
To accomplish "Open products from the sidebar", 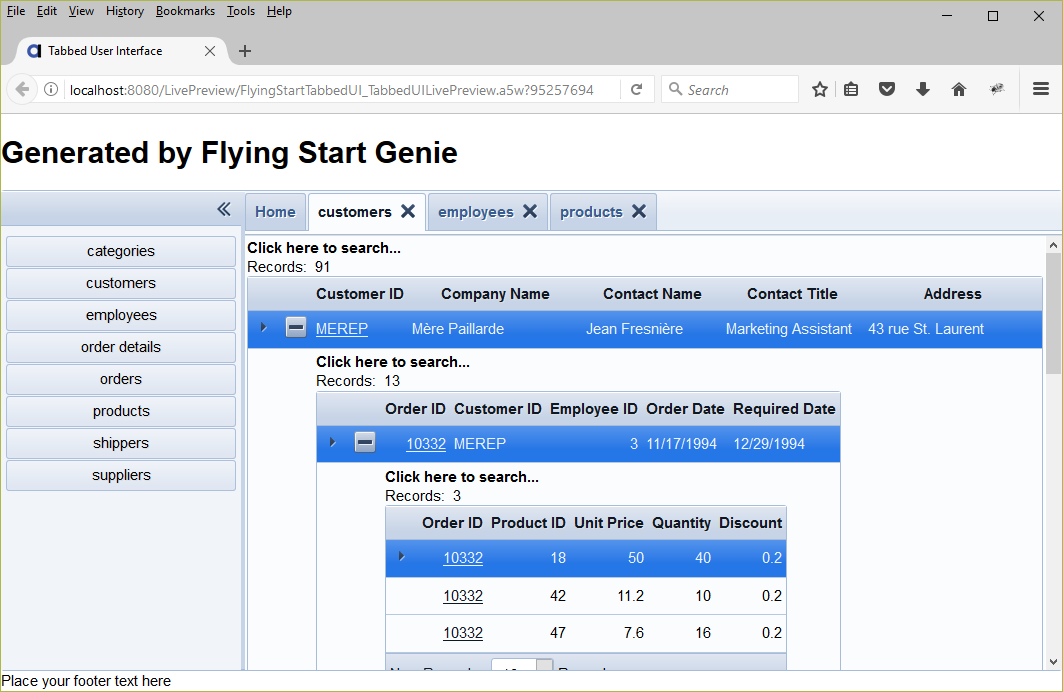I will [x=121, y=411].
